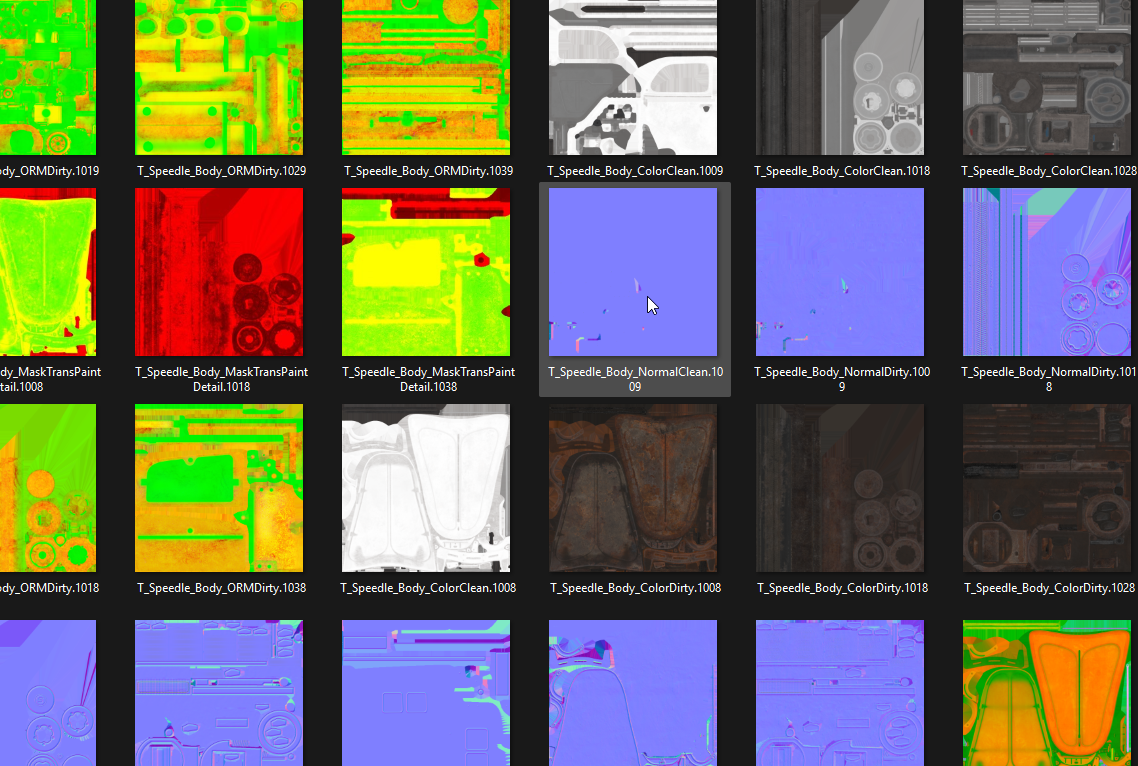Screen dimensions: 1138x766
Task: Click the filename text T_Speedle_Body_NormalDirty.1018
Action: 1049,379
